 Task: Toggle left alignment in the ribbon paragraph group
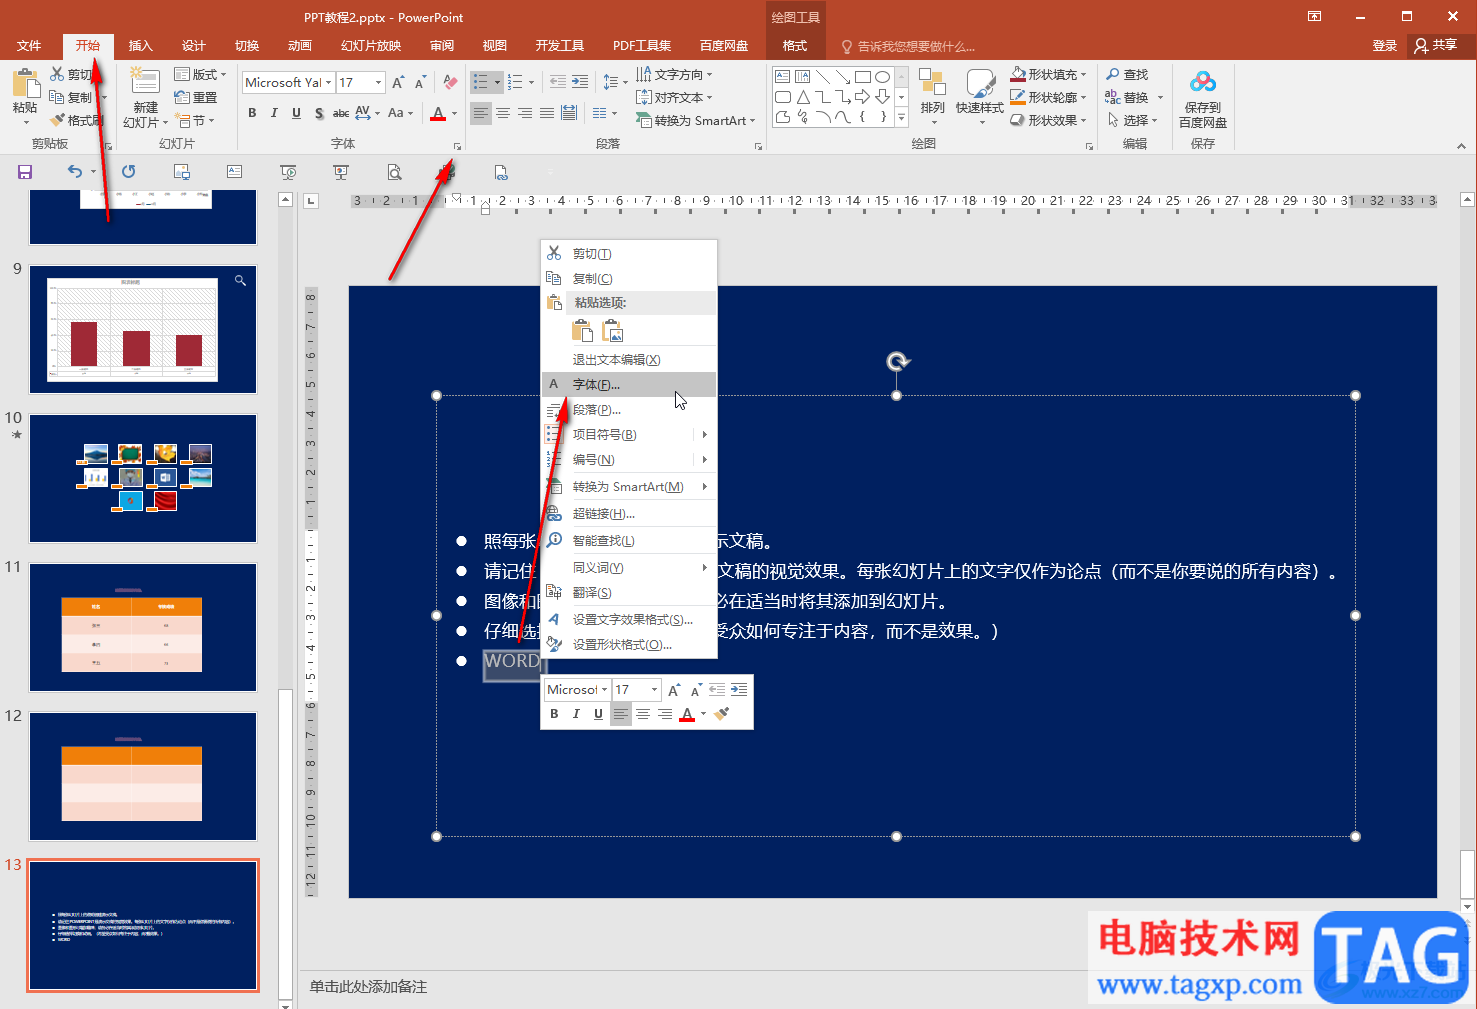[481, 113]
